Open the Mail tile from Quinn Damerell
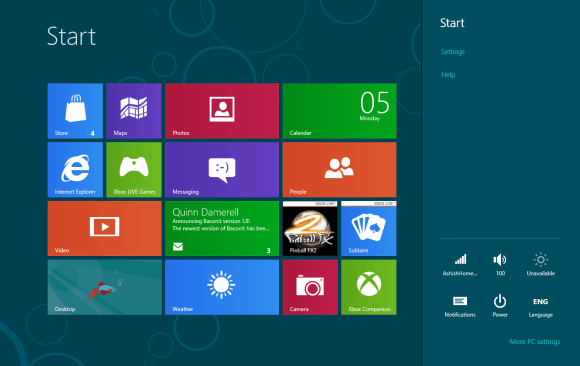This screenshot has height=366, width=580. 222,228
